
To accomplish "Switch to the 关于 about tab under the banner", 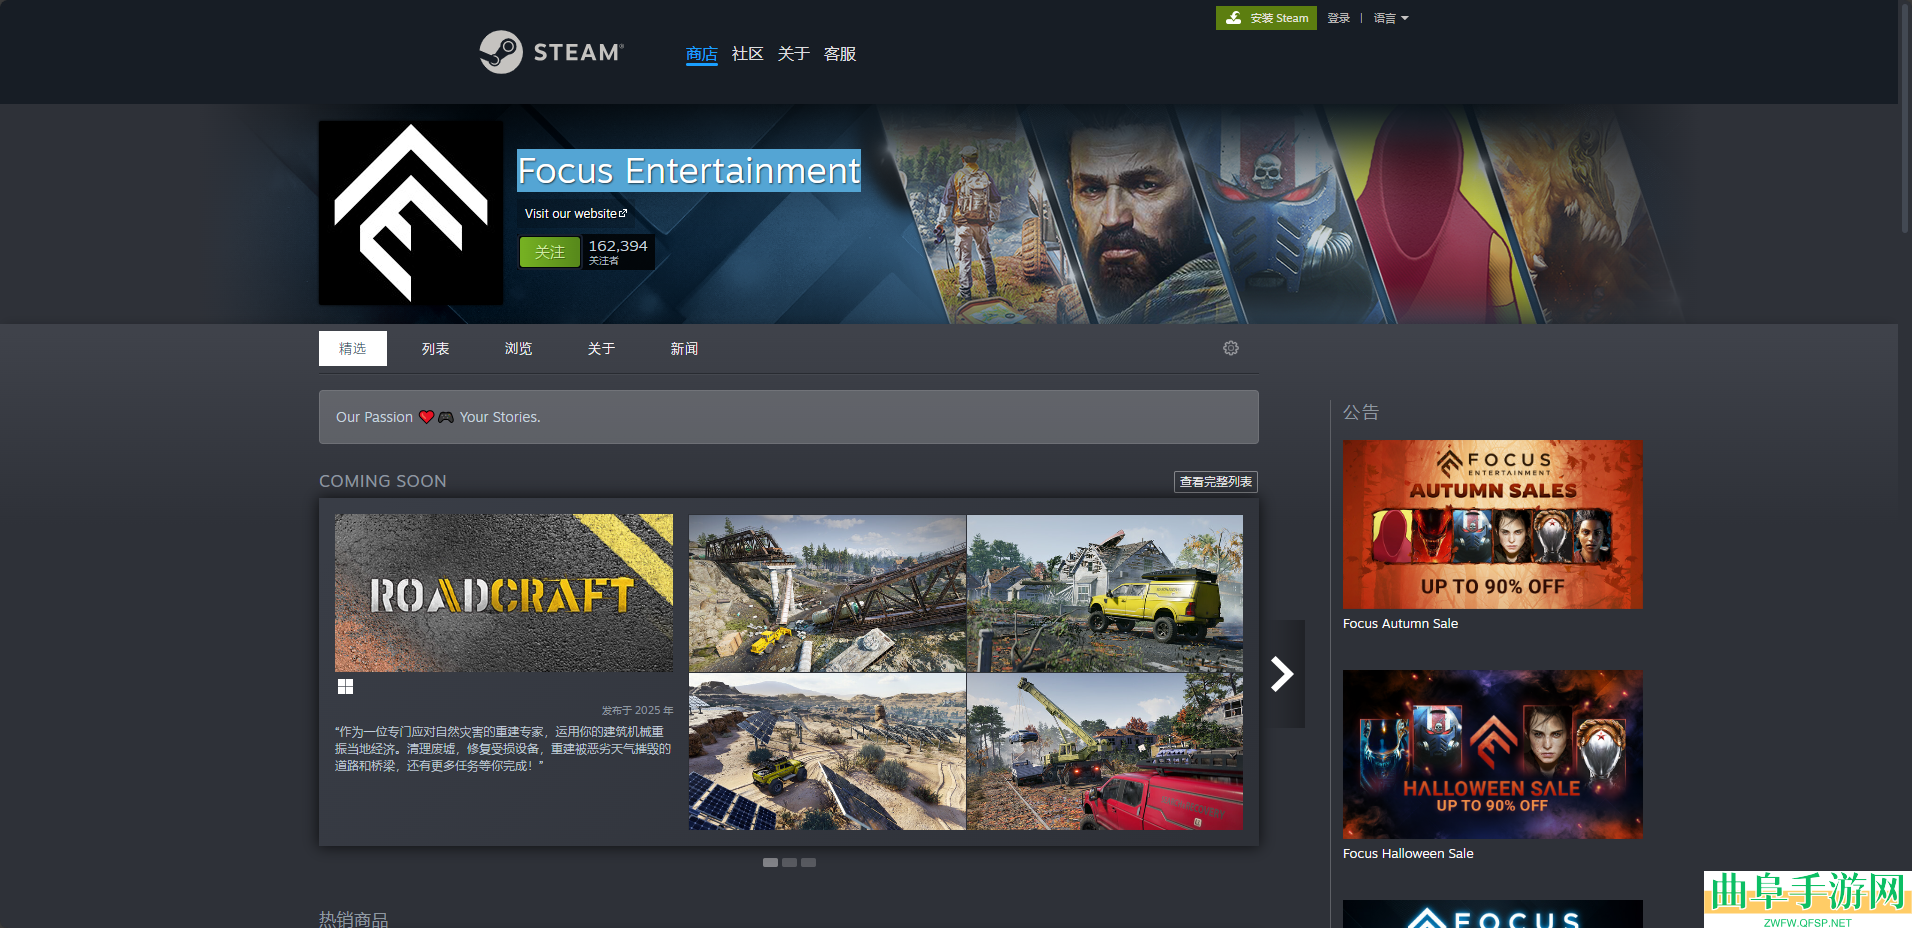I will [x=602, y=348].
